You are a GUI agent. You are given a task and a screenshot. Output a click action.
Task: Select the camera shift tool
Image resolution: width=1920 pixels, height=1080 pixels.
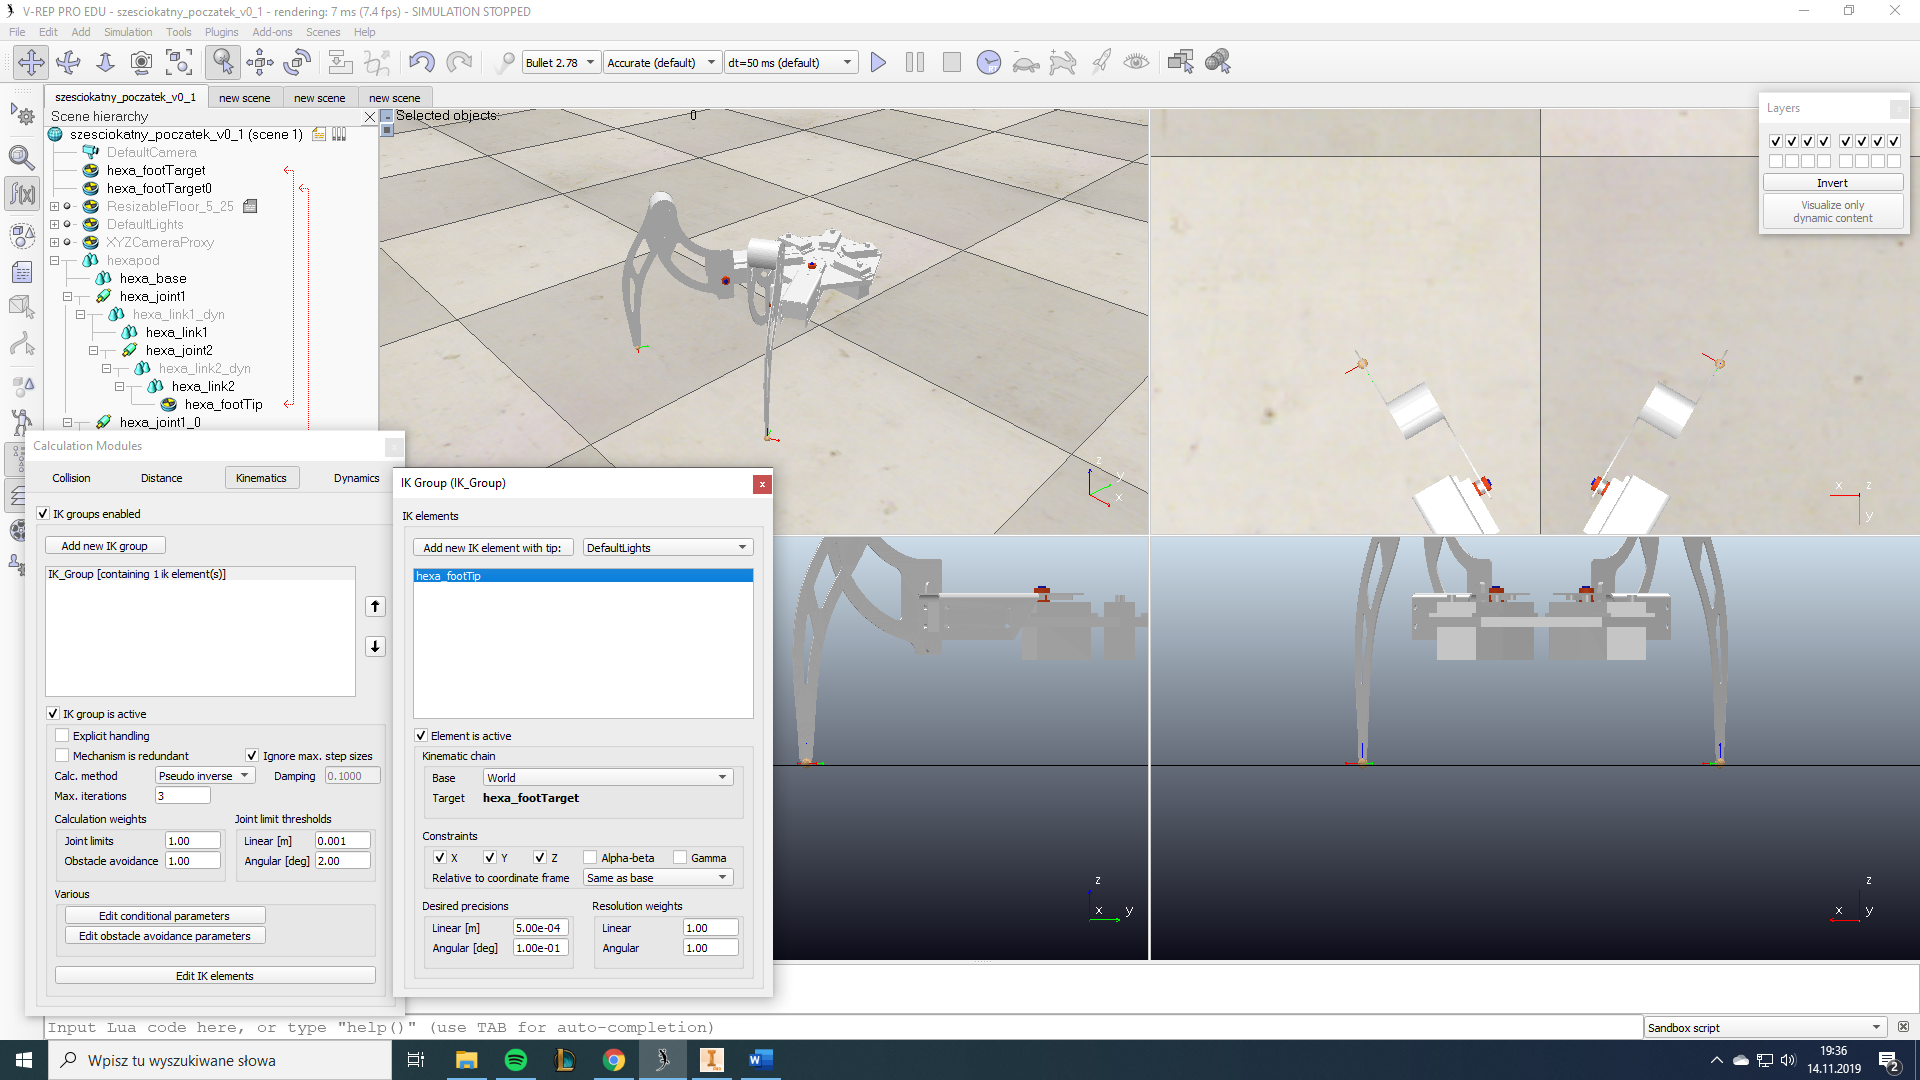pos(105,62)
